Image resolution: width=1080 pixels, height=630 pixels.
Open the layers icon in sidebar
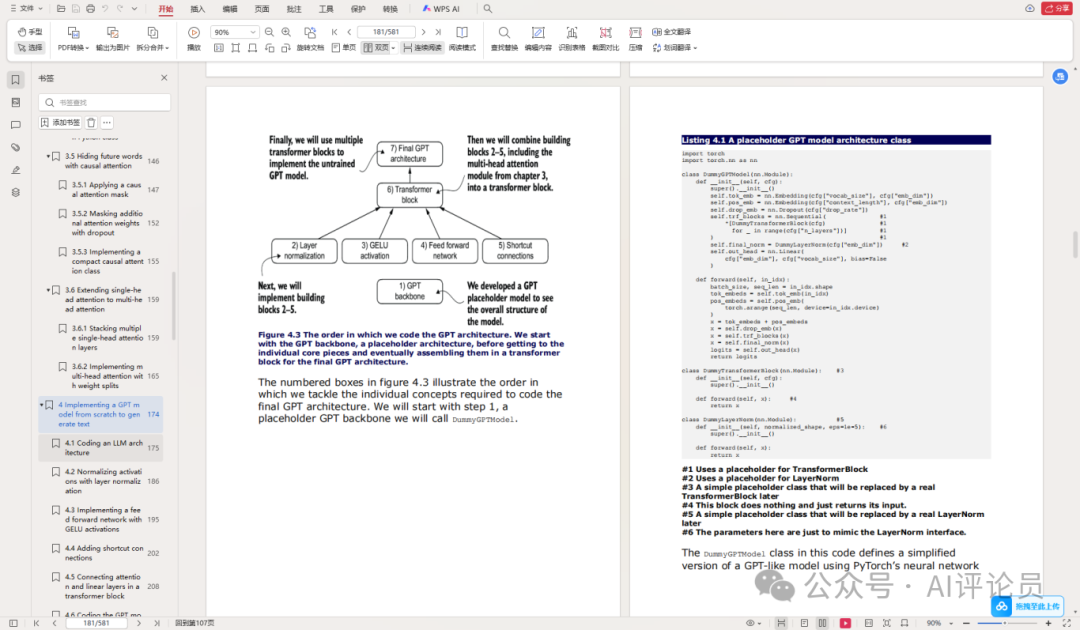[x=15, y=193]
